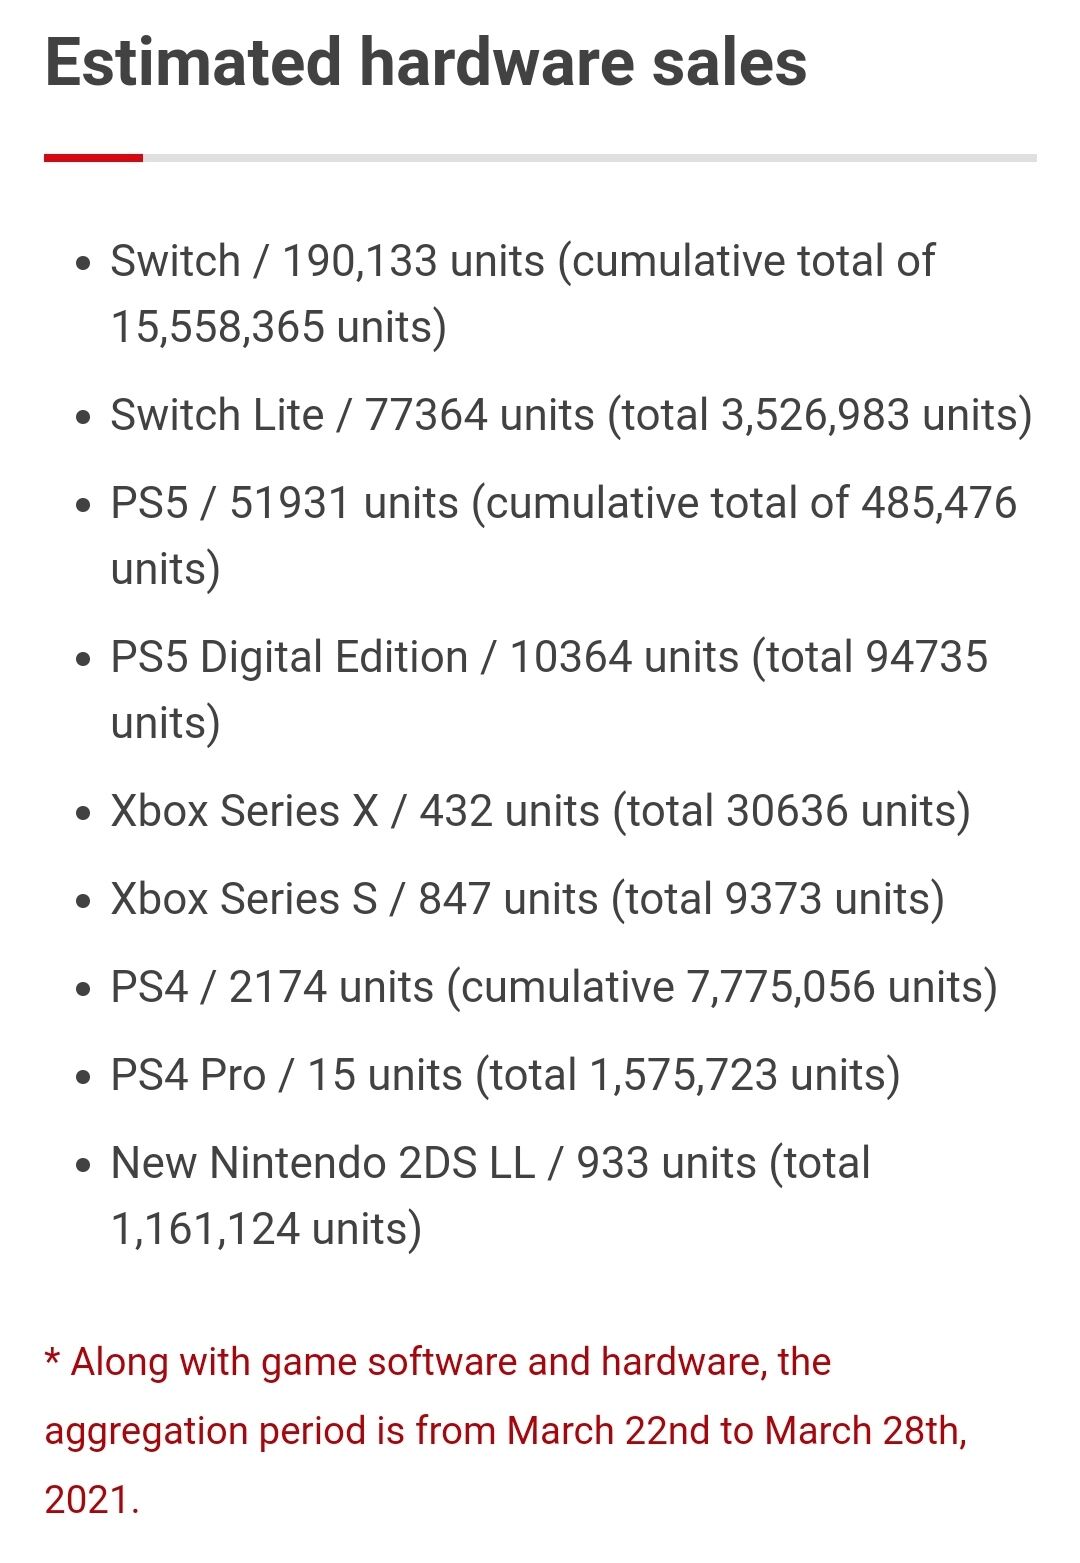Select the Switch 190,133 units line
Image resolution: width=1080 pixels, height=1563 pixels.
point(523,294)
